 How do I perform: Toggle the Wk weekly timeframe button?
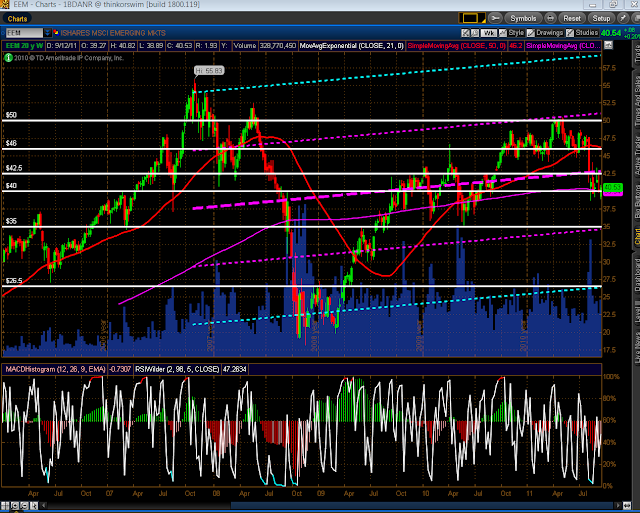pyautogui.click(x=489, y=33)
